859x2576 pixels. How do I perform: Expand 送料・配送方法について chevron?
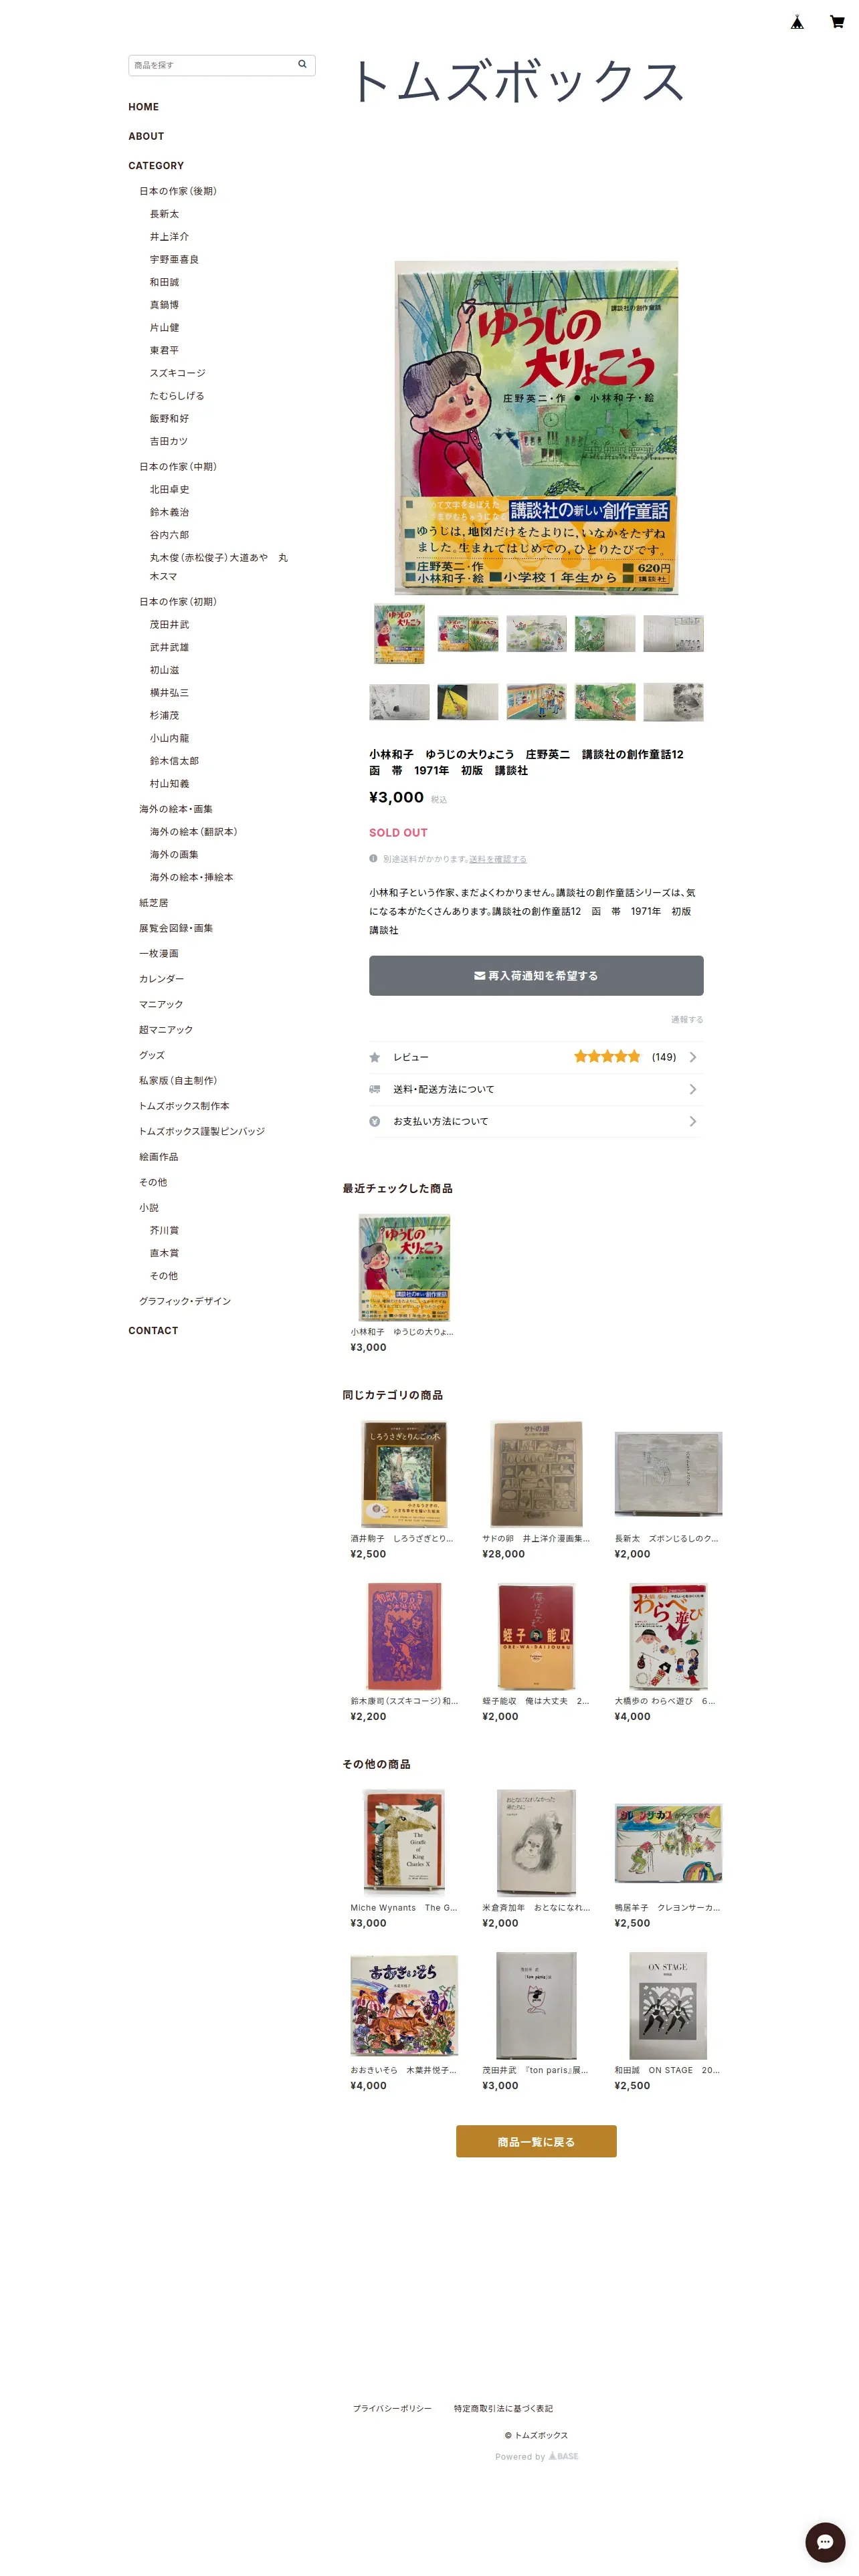(692, 1089)
